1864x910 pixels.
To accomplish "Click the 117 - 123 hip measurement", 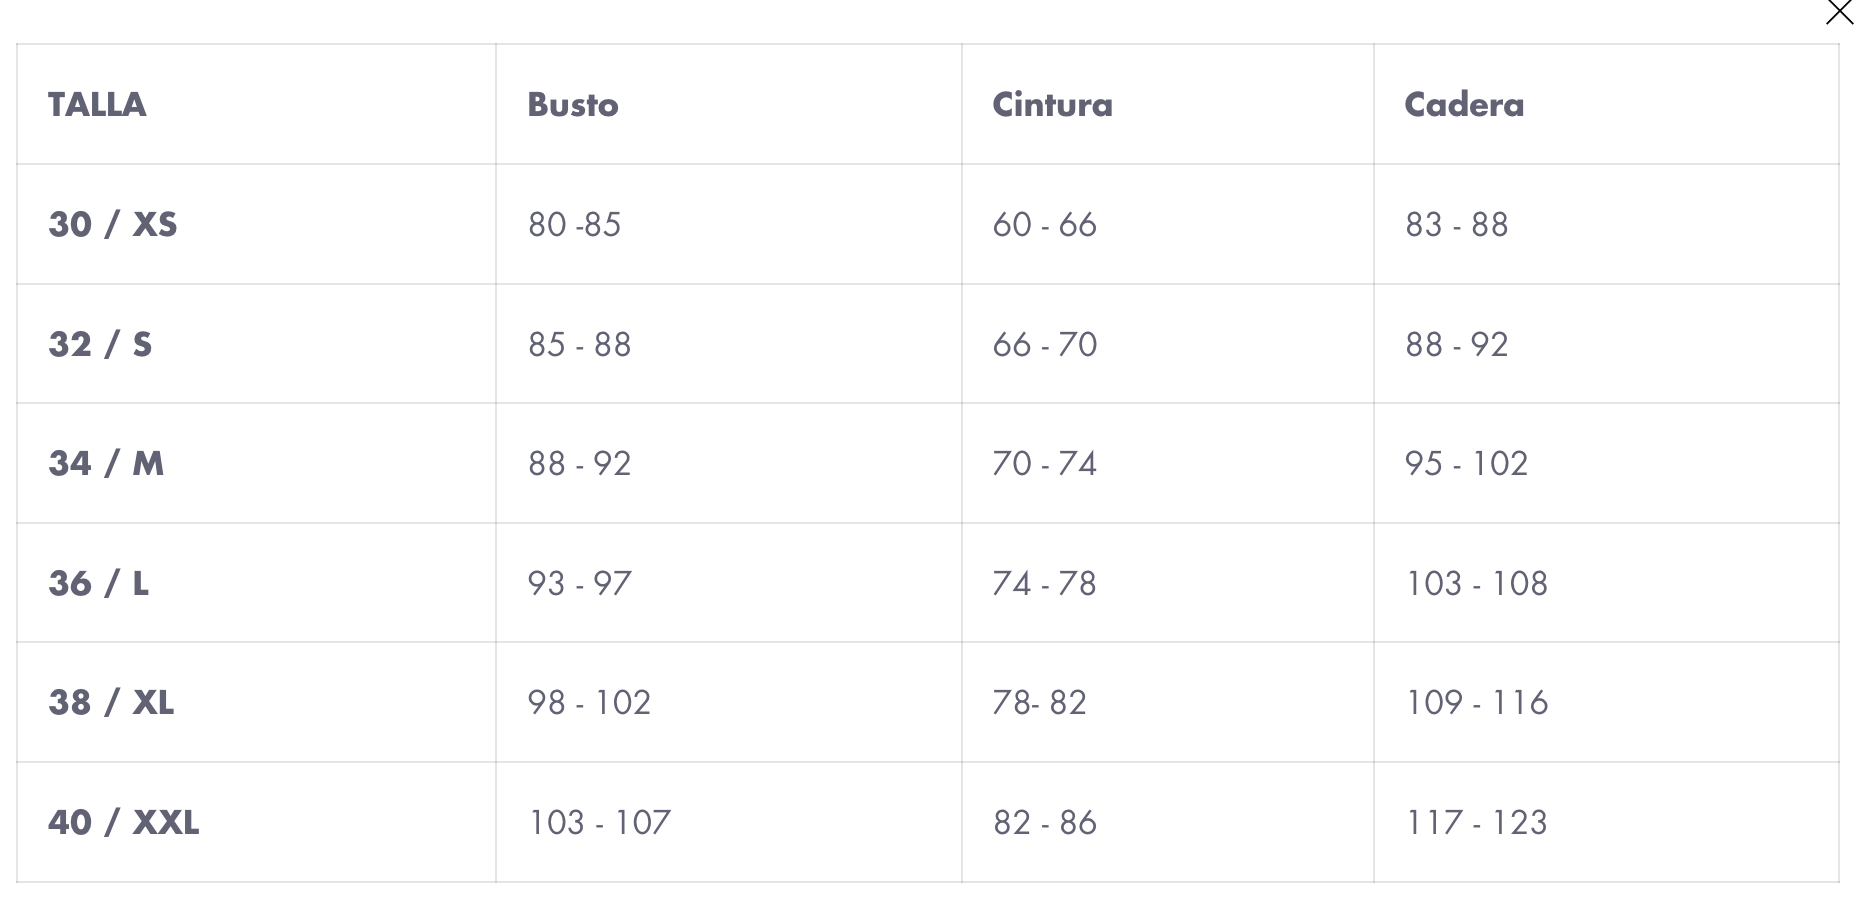I will [x=1476, y=822].
